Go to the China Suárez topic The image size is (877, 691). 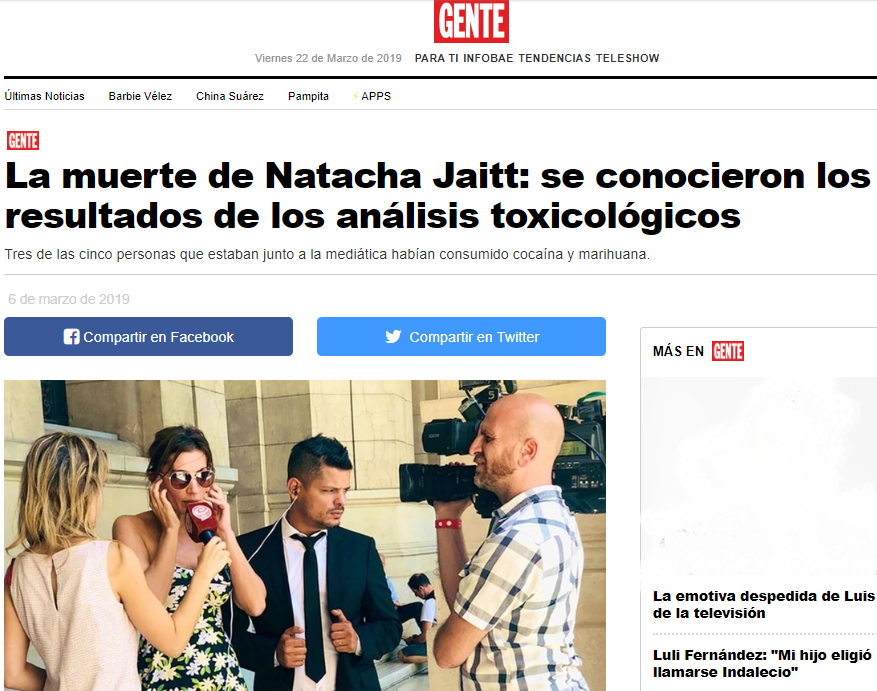point(230,96)
